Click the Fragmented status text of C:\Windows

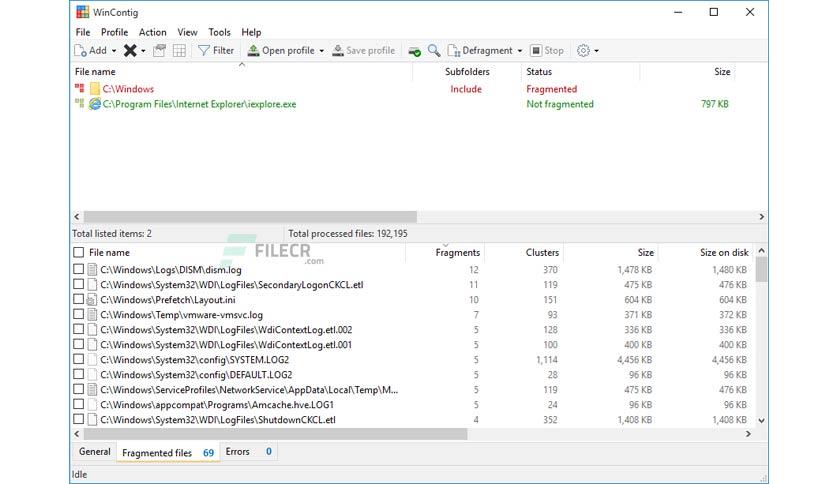(551, 89)
